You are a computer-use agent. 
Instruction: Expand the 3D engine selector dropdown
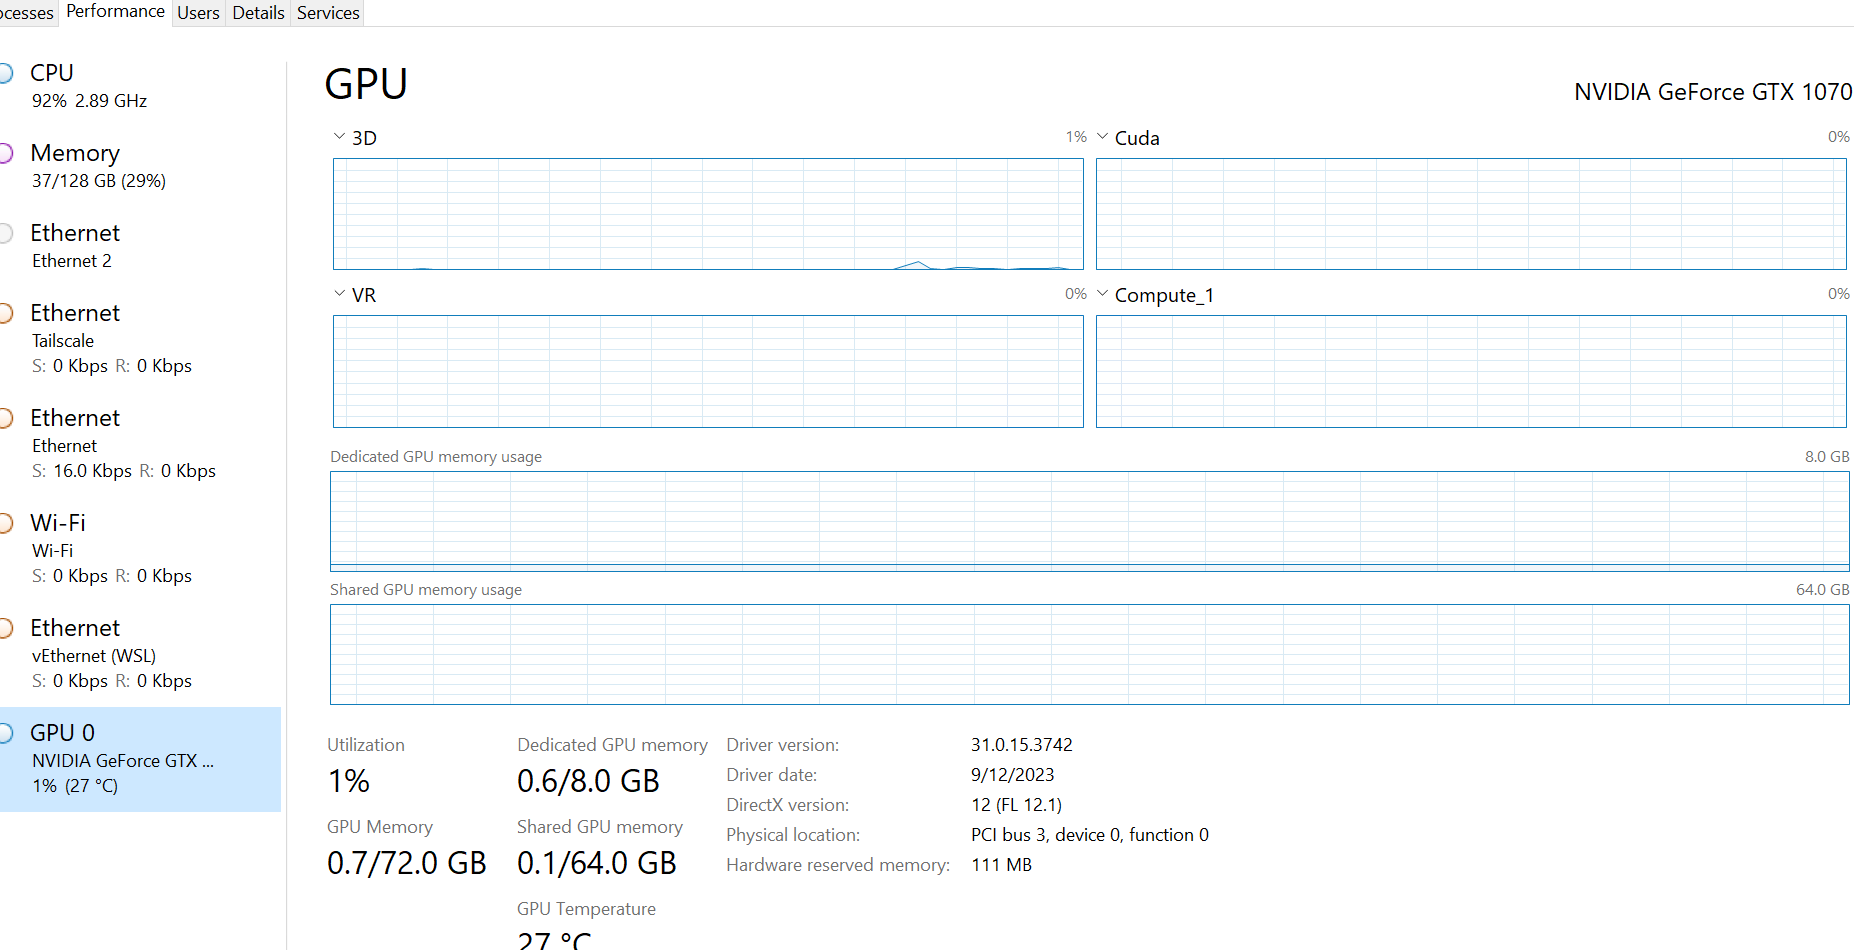point(338,136)
